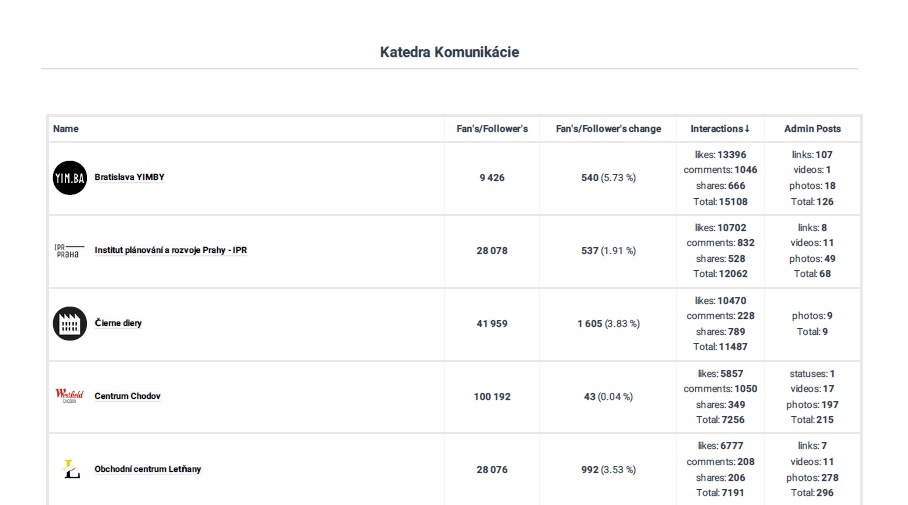This screenshot has height=505, width=908.
Task: Sort by Fan's/Follower's column header
Action: pyautogui.click(x=492, y=129)
